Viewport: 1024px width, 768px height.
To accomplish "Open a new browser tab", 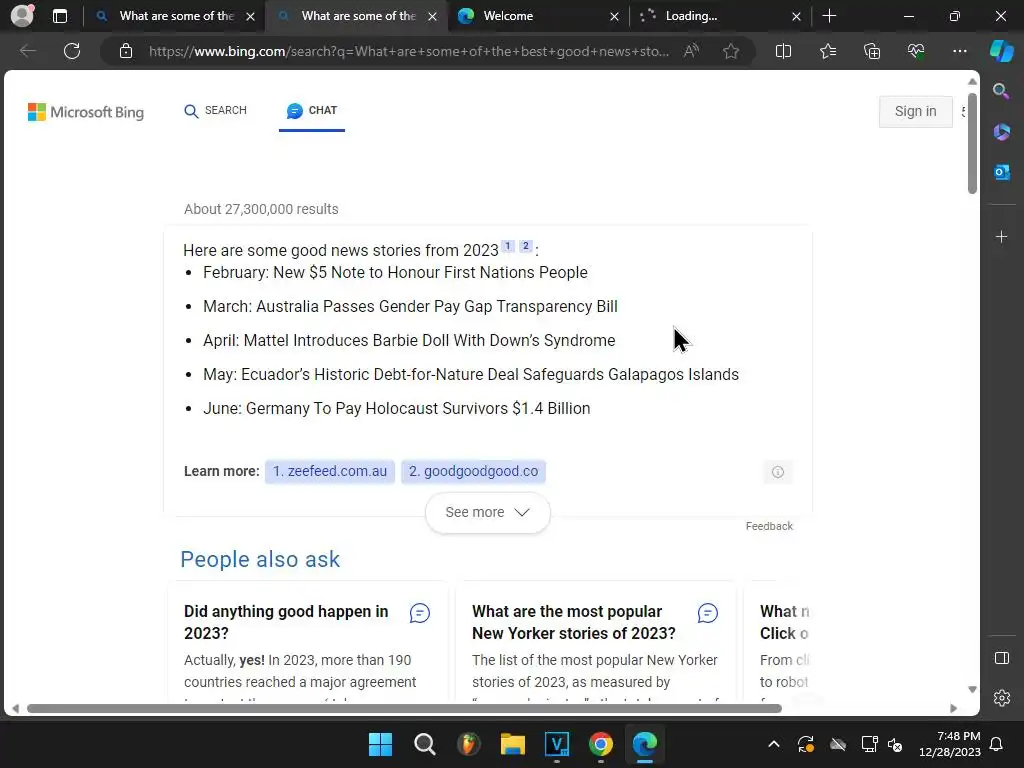I will click(x=829, y=16).
